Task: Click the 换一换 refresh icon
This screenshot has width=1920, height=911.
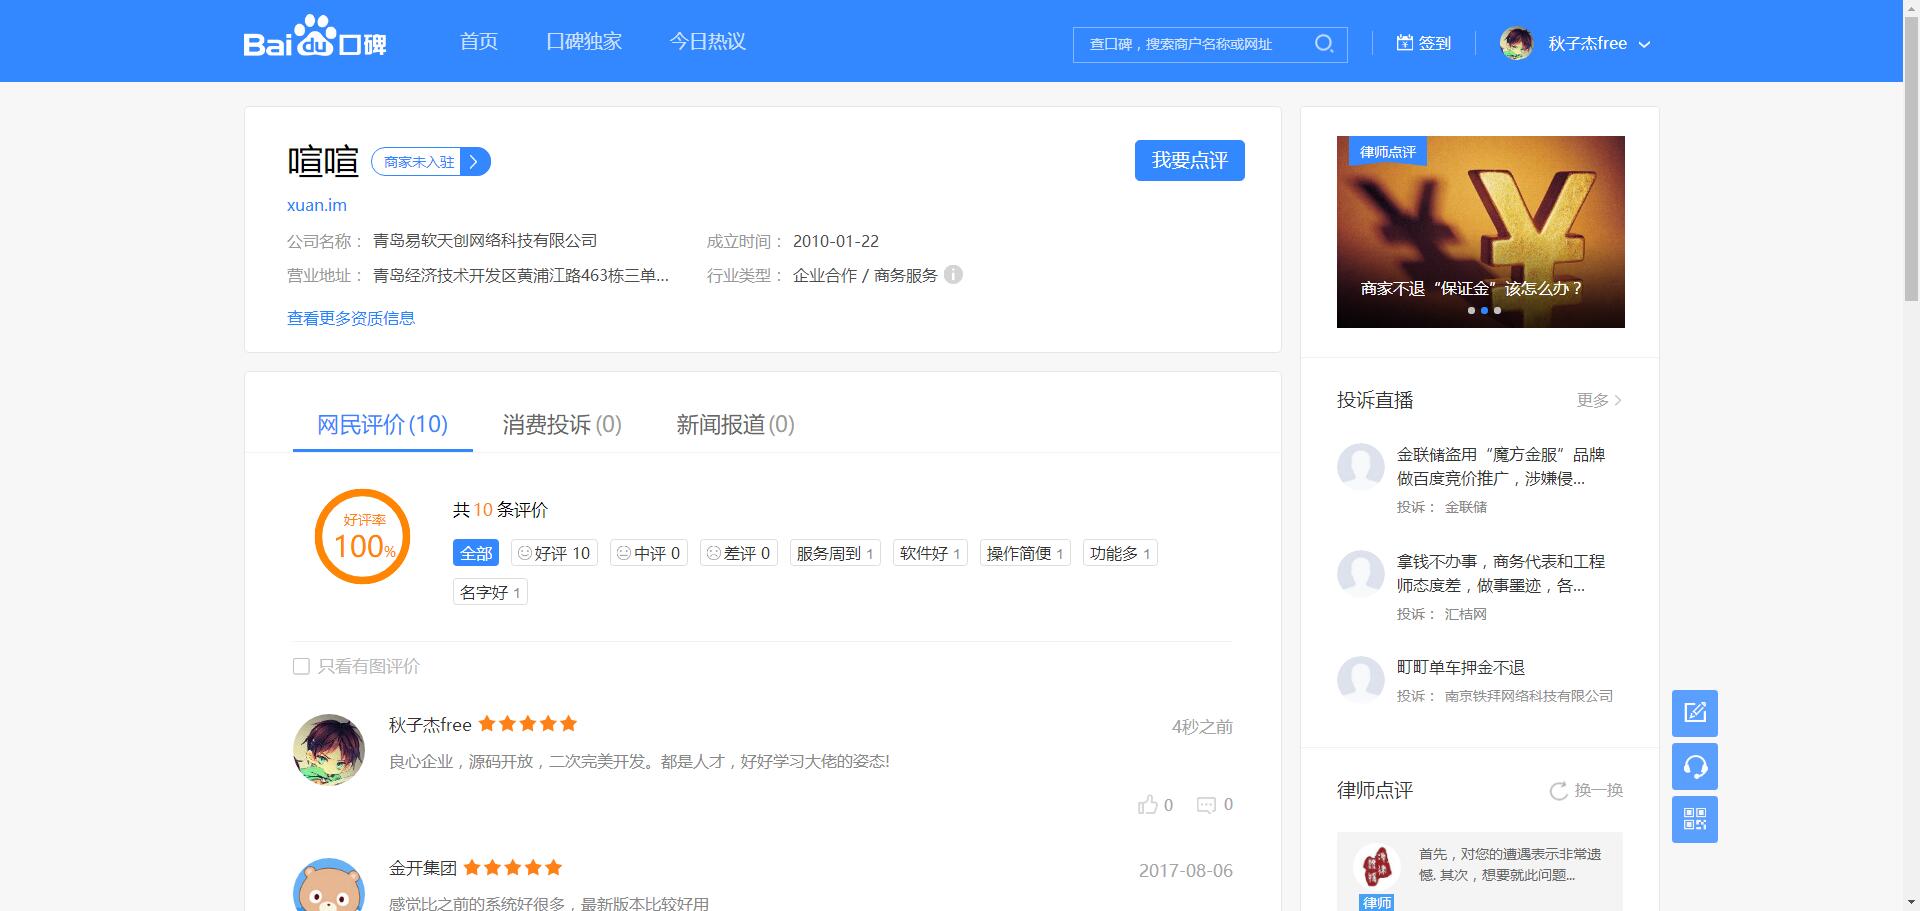Action: (1558, 791)
